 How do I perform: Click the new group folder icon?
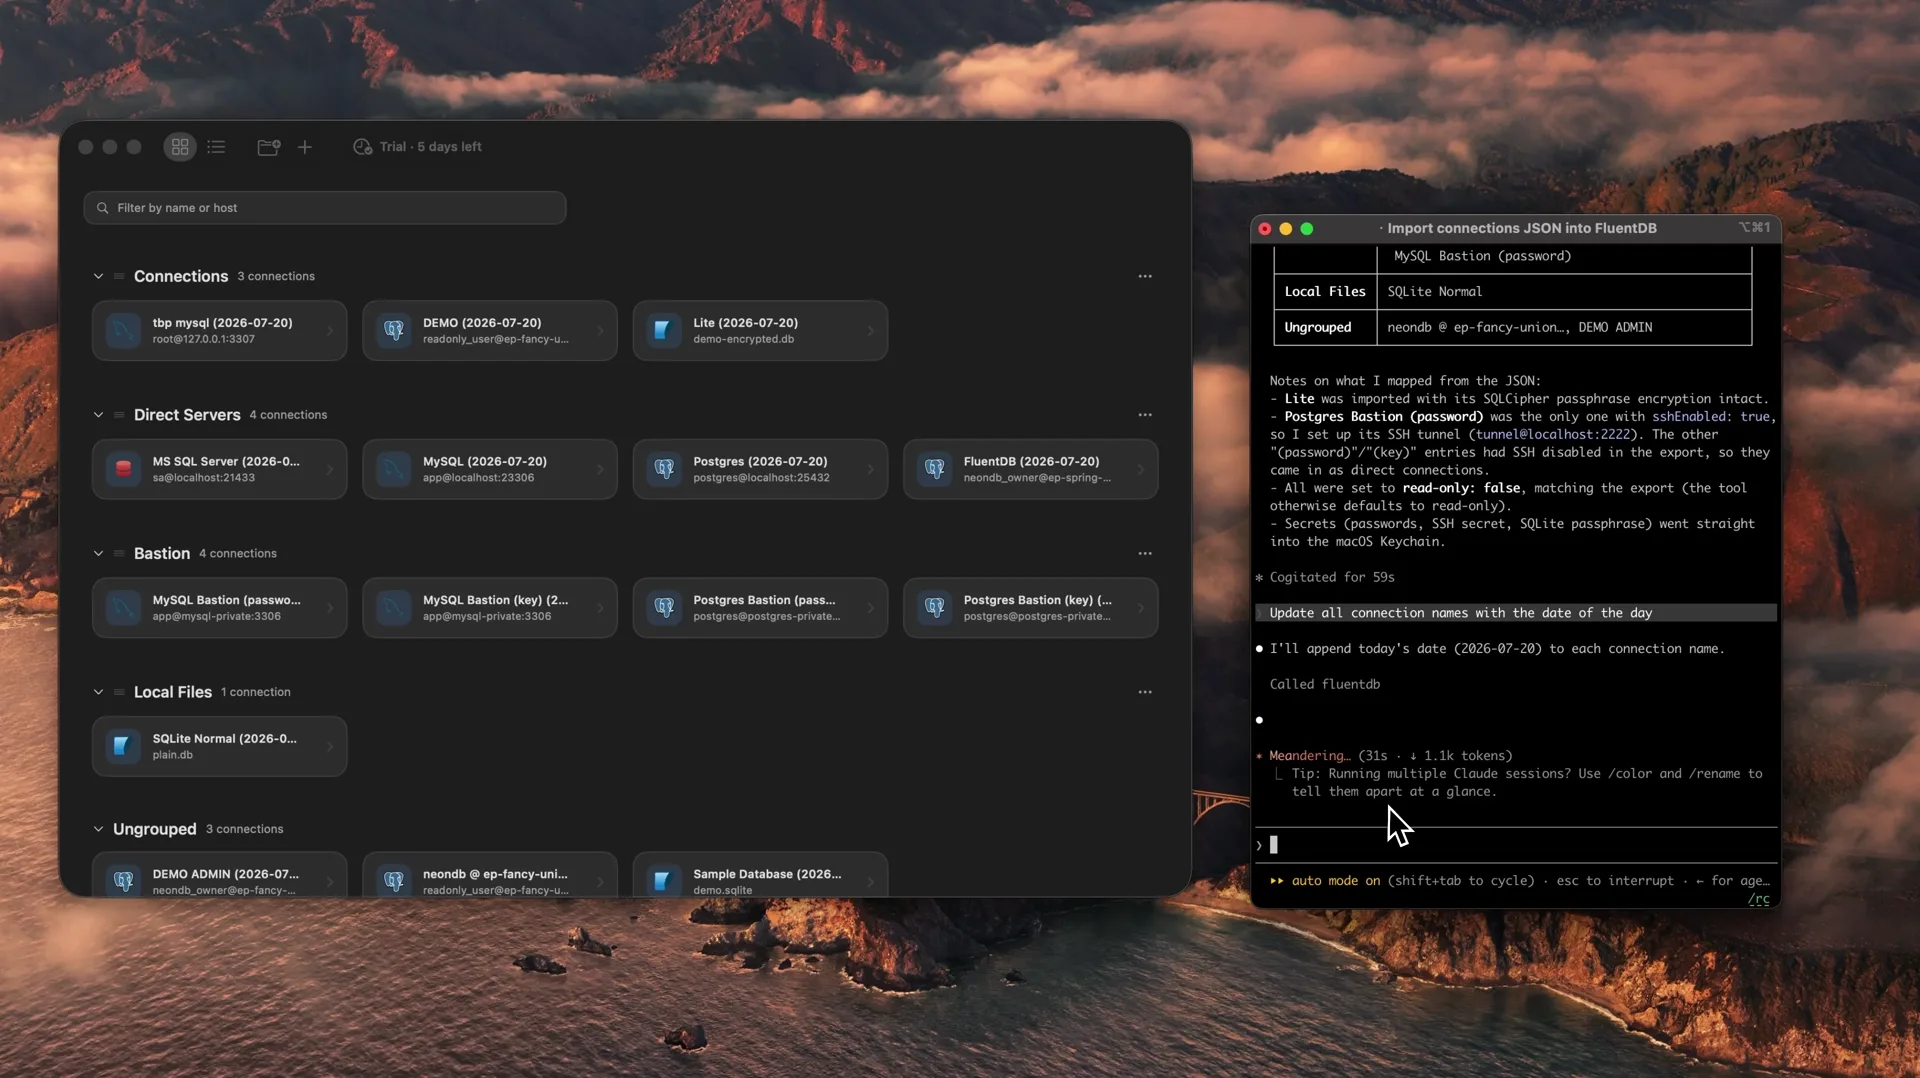(x=269, y=147)
